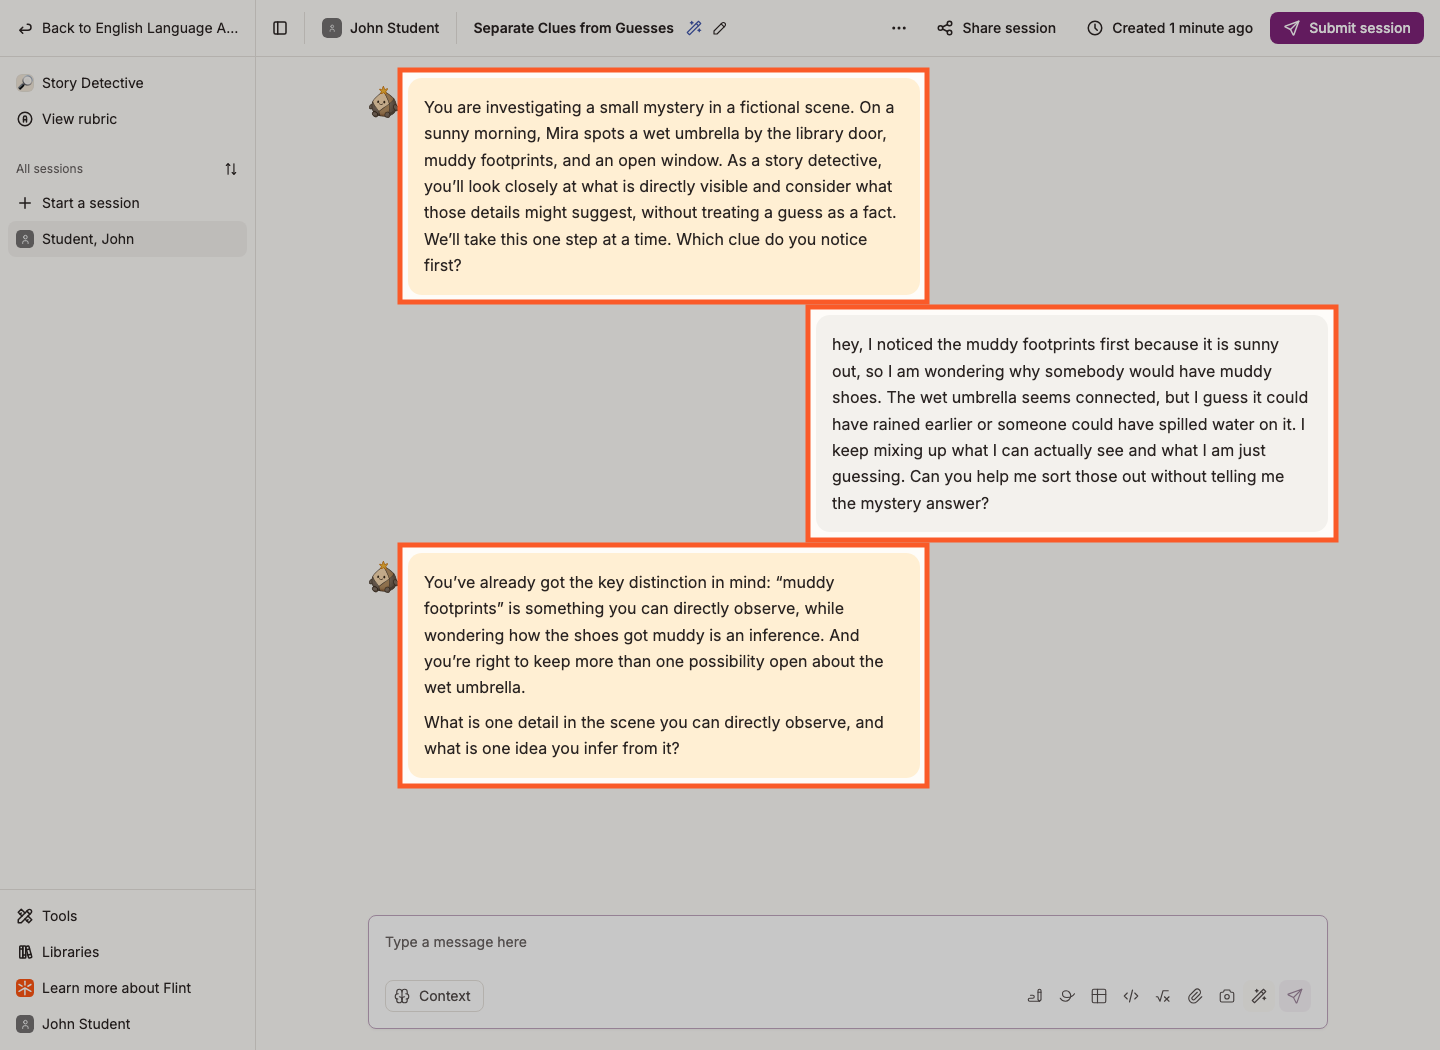
Task: Click the first Story Detective avatar in chat
Action: [383, 102]
